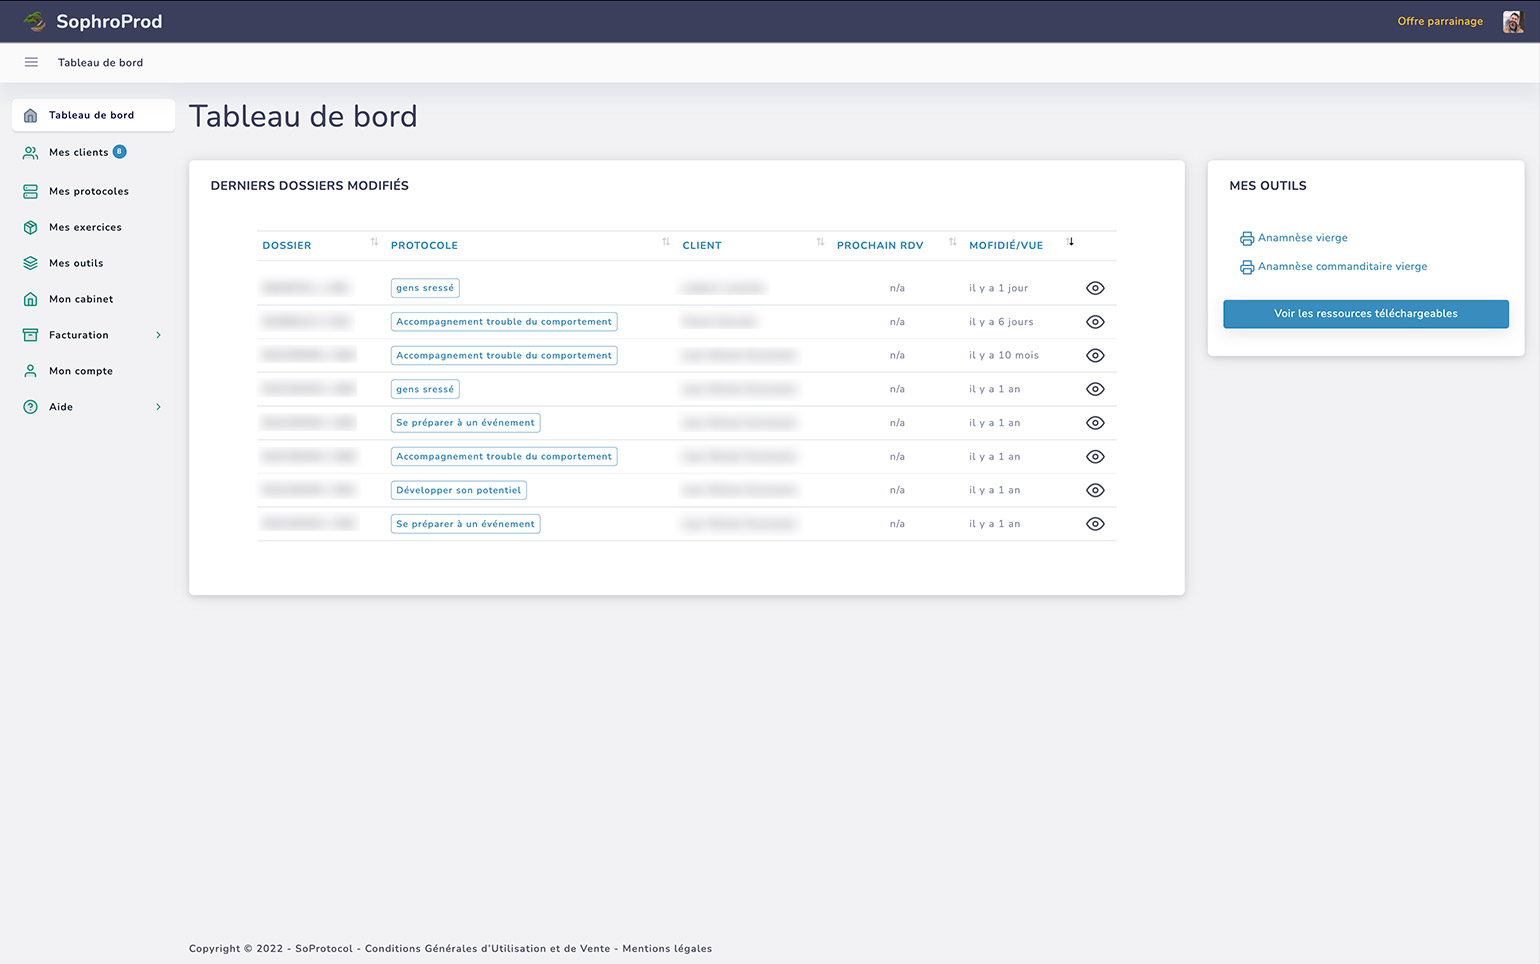Click the Mes protocoles sidebar icon
Image resolution: width=1540 pixels, height=964 pixels.
[31, 191]
